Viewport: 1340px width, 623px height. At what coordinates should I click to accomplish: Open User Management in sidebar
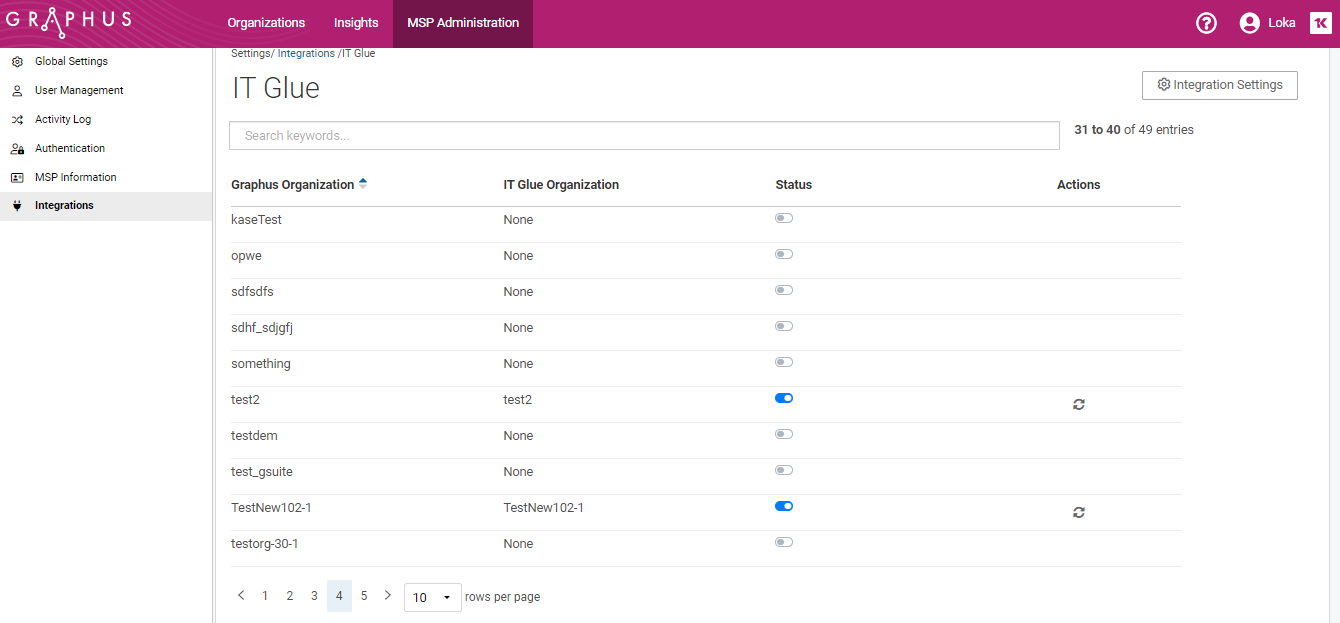click(79, 90)
